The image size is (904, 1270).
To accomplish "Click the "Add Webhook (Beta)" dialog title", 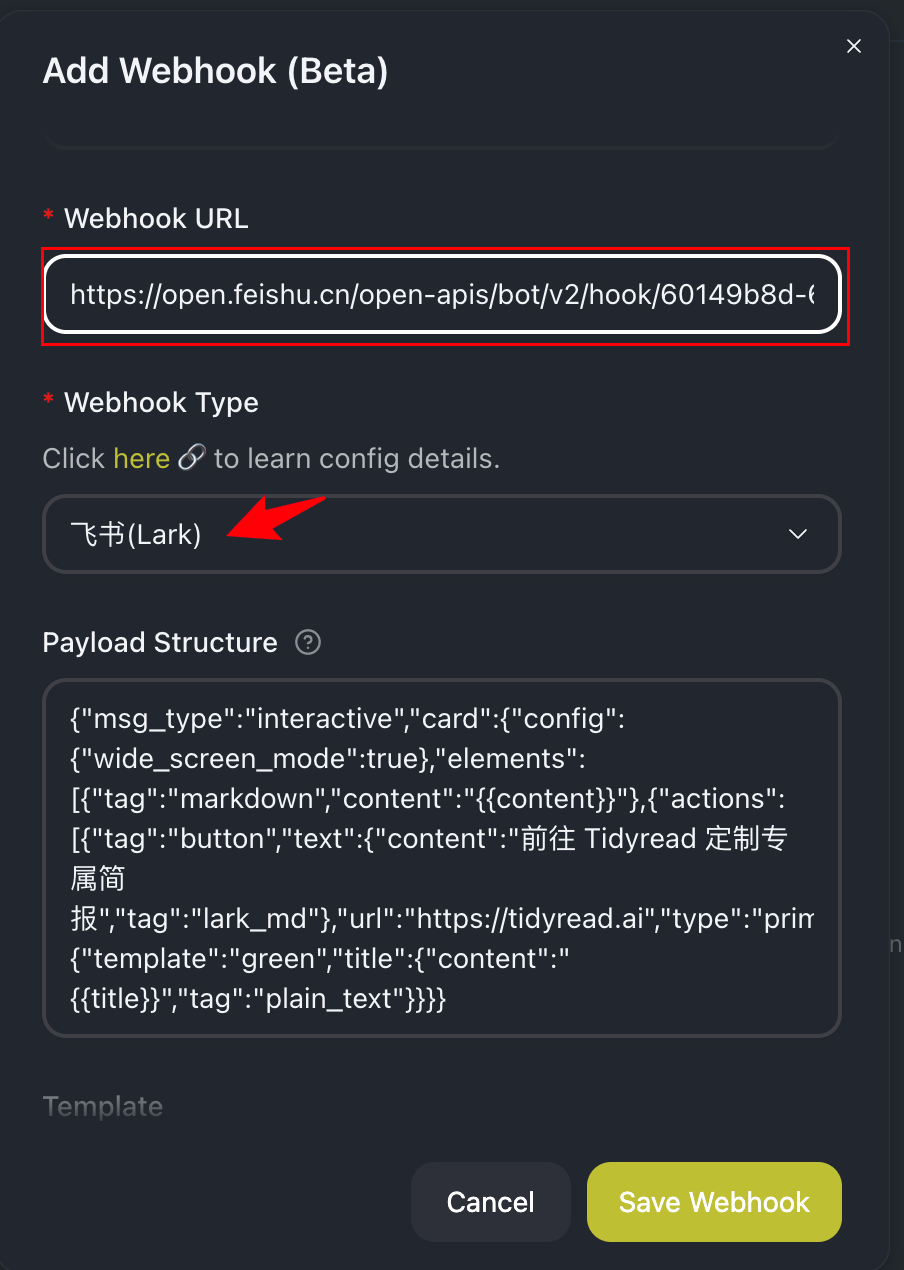I will [x=215, y=71].
